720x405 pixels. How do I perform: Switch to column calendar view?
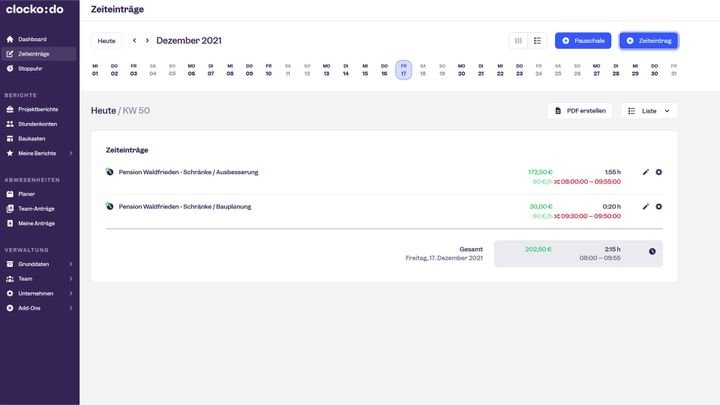518,41
